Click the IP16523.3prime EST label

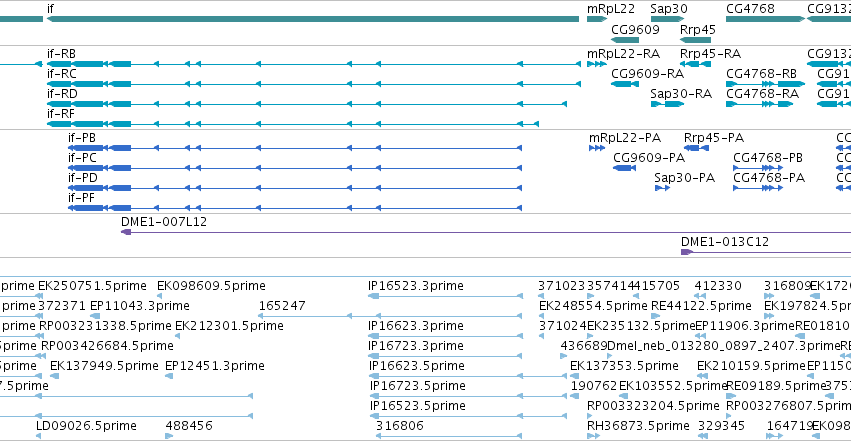pyautogui.click(x=416, y=286)
